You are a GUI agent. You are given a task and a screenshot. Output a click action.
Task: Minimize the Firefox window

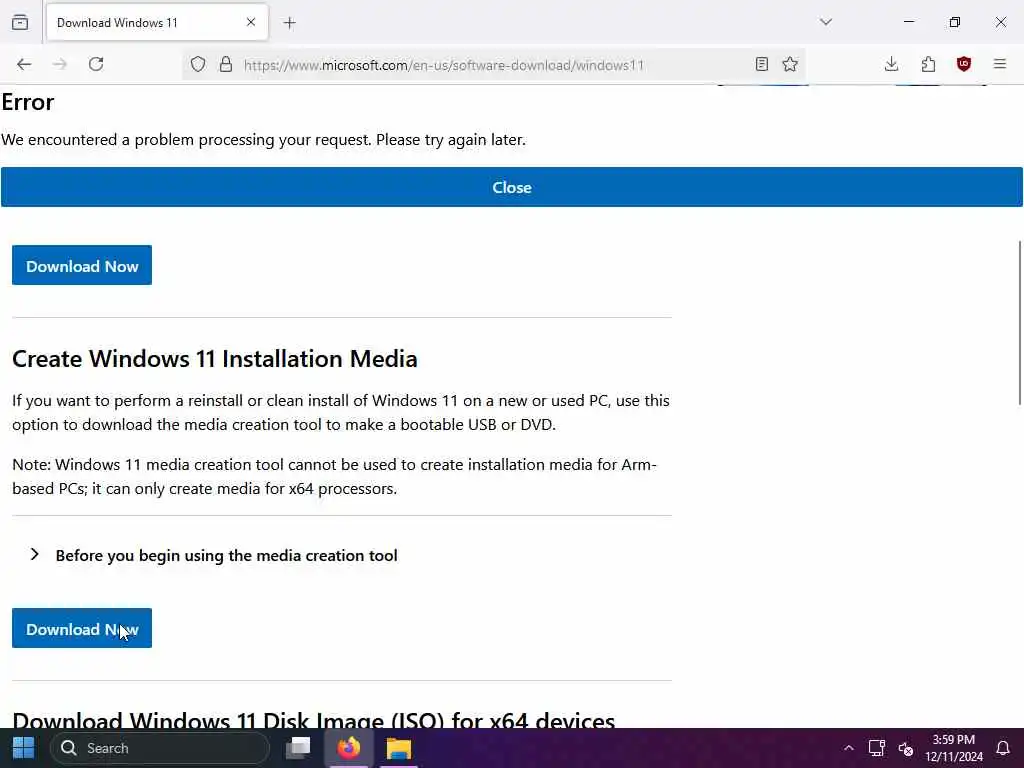(908, 22)
